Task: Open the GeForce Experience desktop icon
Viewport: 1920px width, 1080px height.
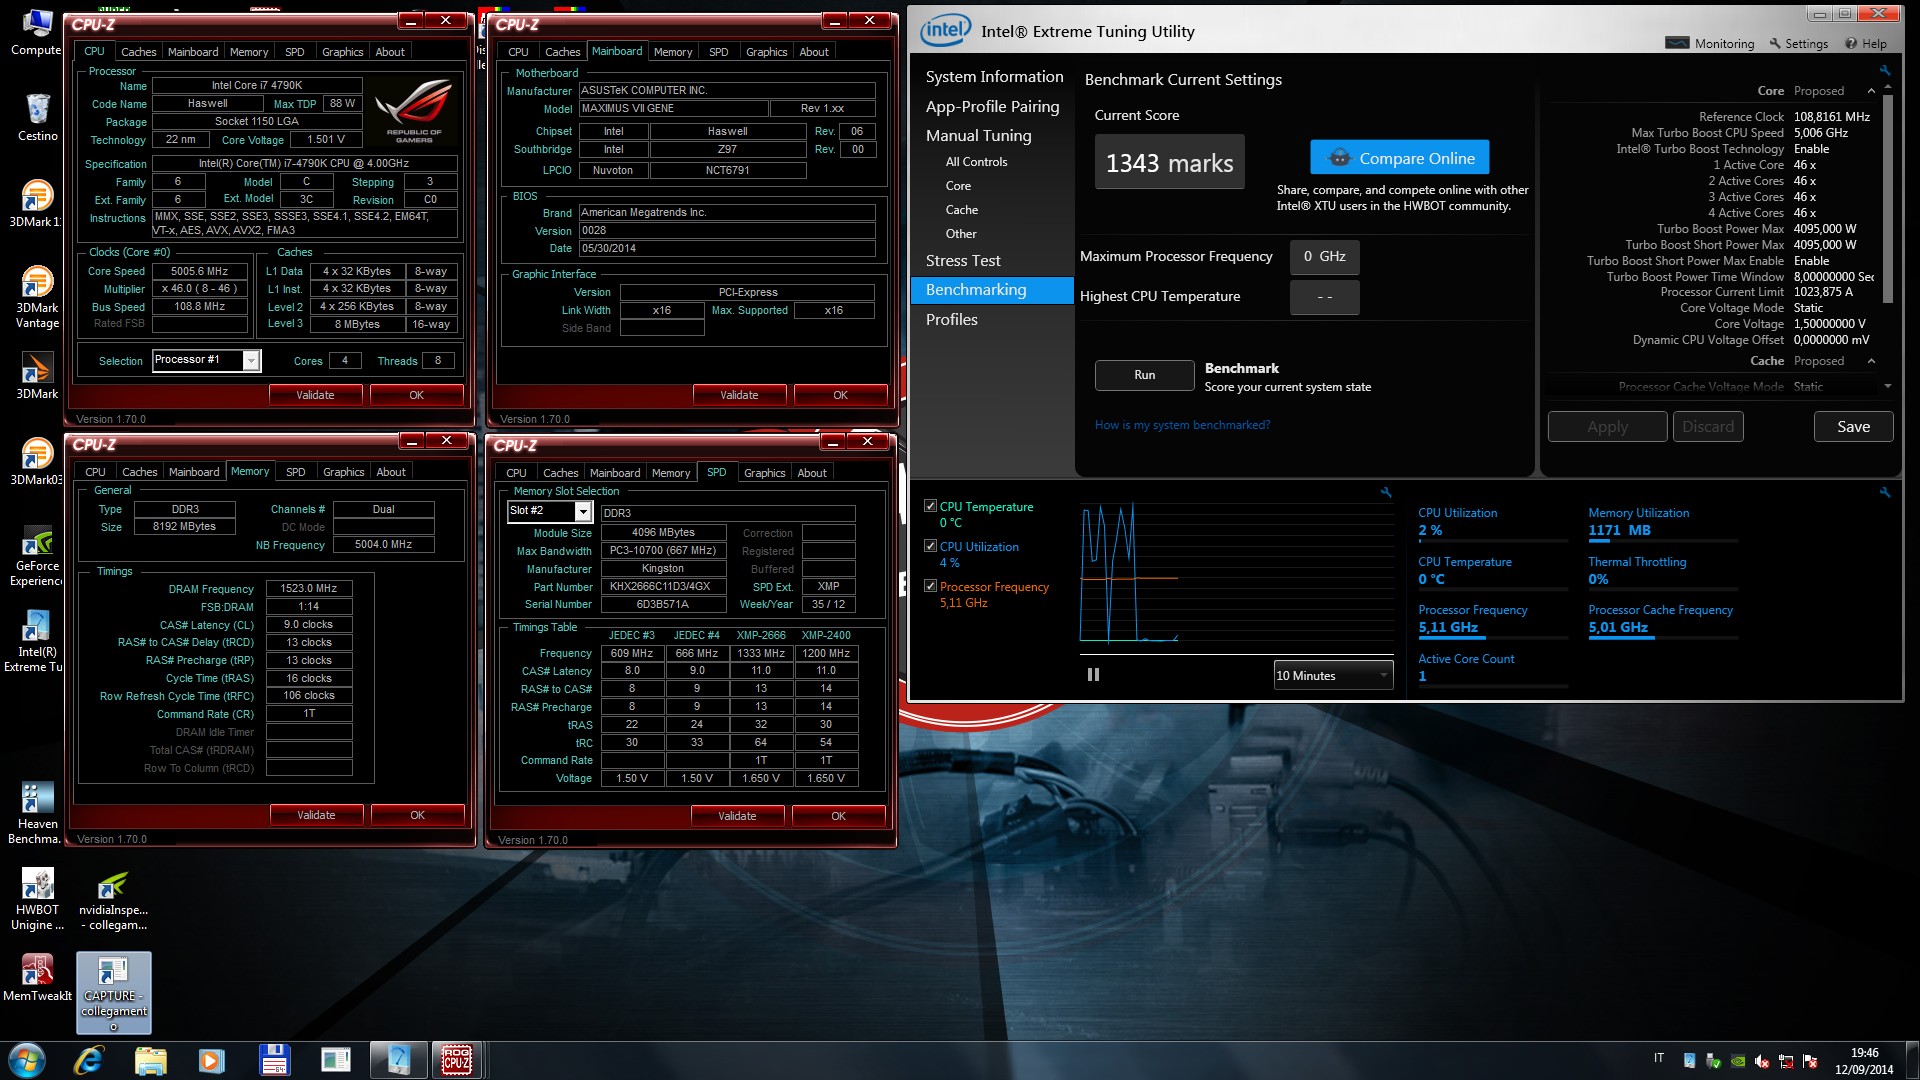Action: pos(37,556)
